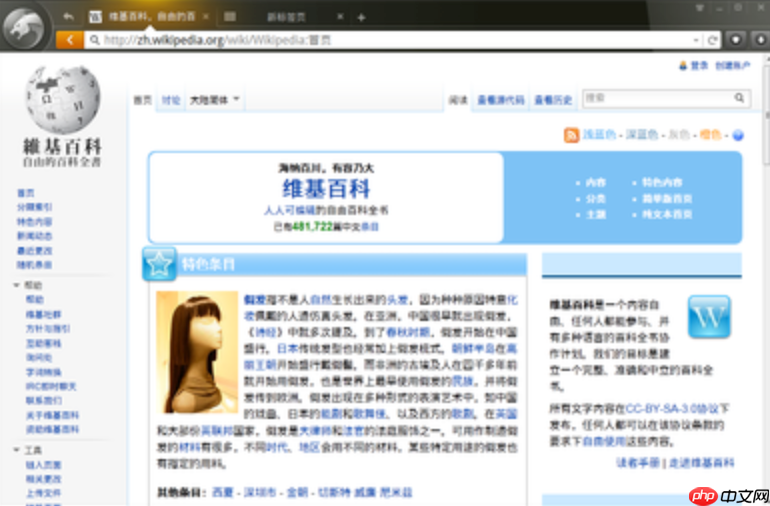Open 上传文件 under 工具
Viewport: 770px width, 506px height.
[x=43, y=493]
